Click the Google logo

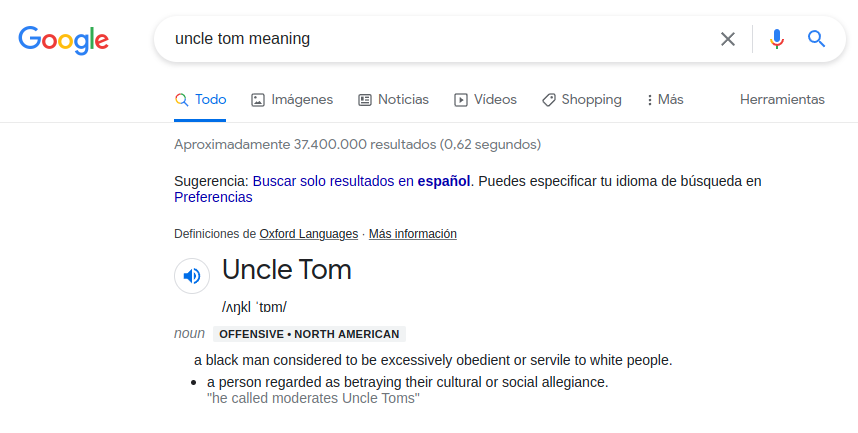point(63,40)
